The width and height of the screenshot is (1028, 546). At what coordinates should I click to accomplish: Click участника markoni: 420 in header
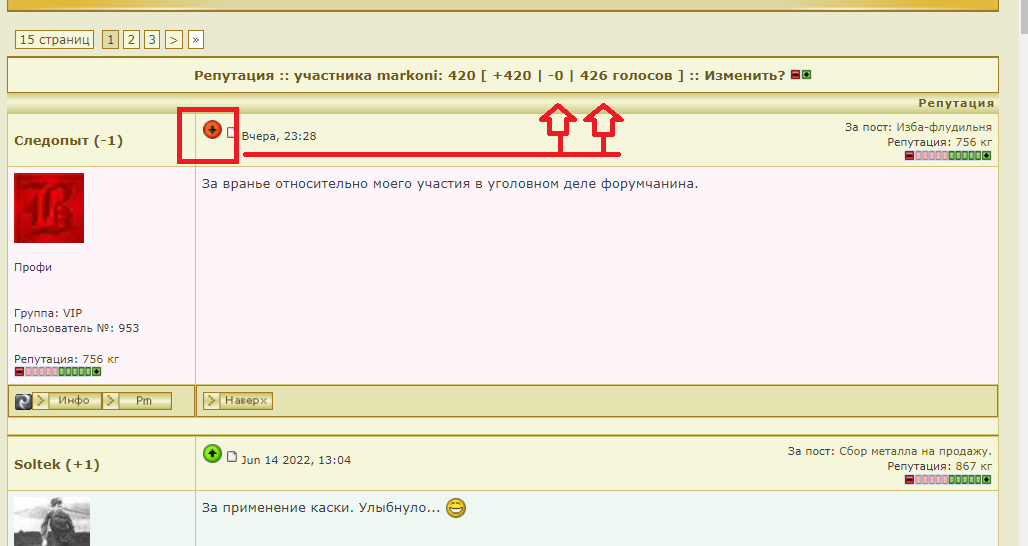coord(385,75)
